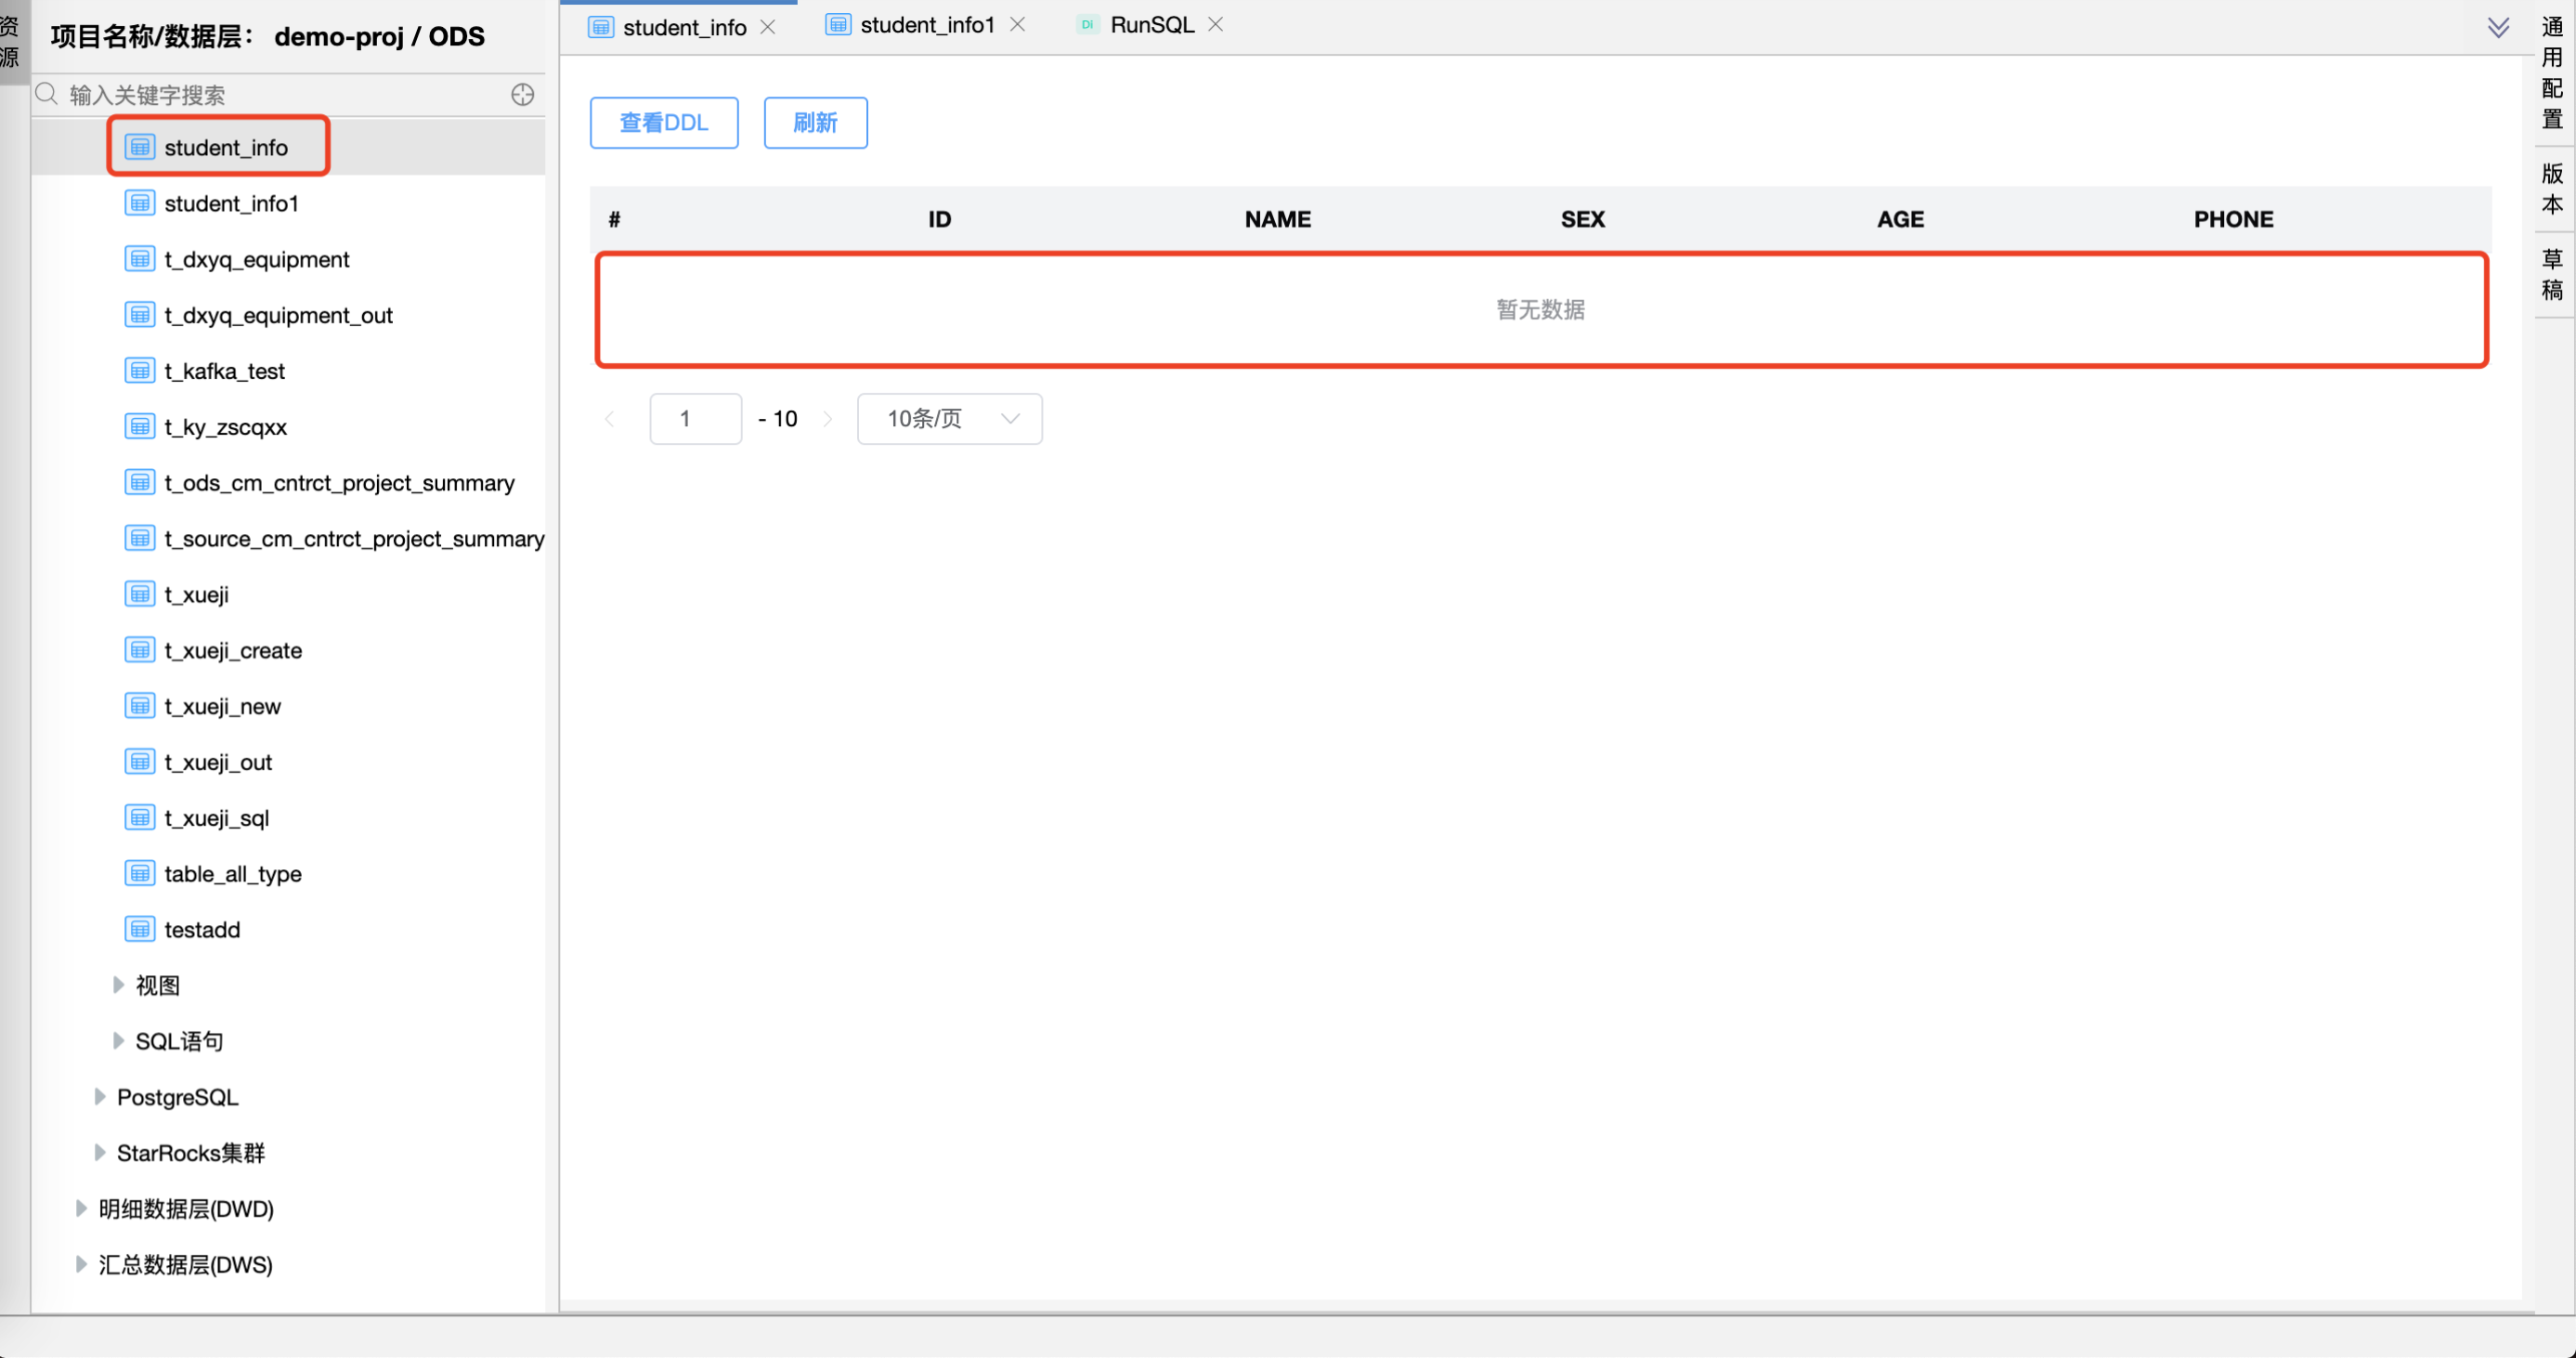Select the table icon next to student_info1

[139, 202]
